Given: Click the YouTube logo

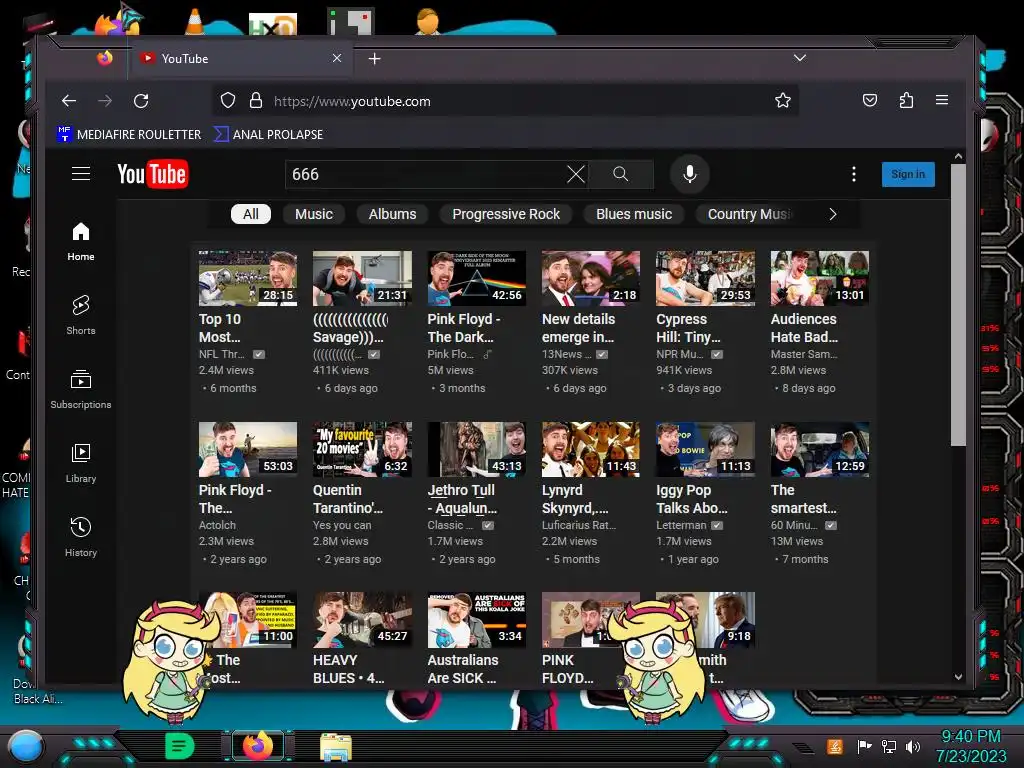Looking at the screenshot, I should (153, 174).
